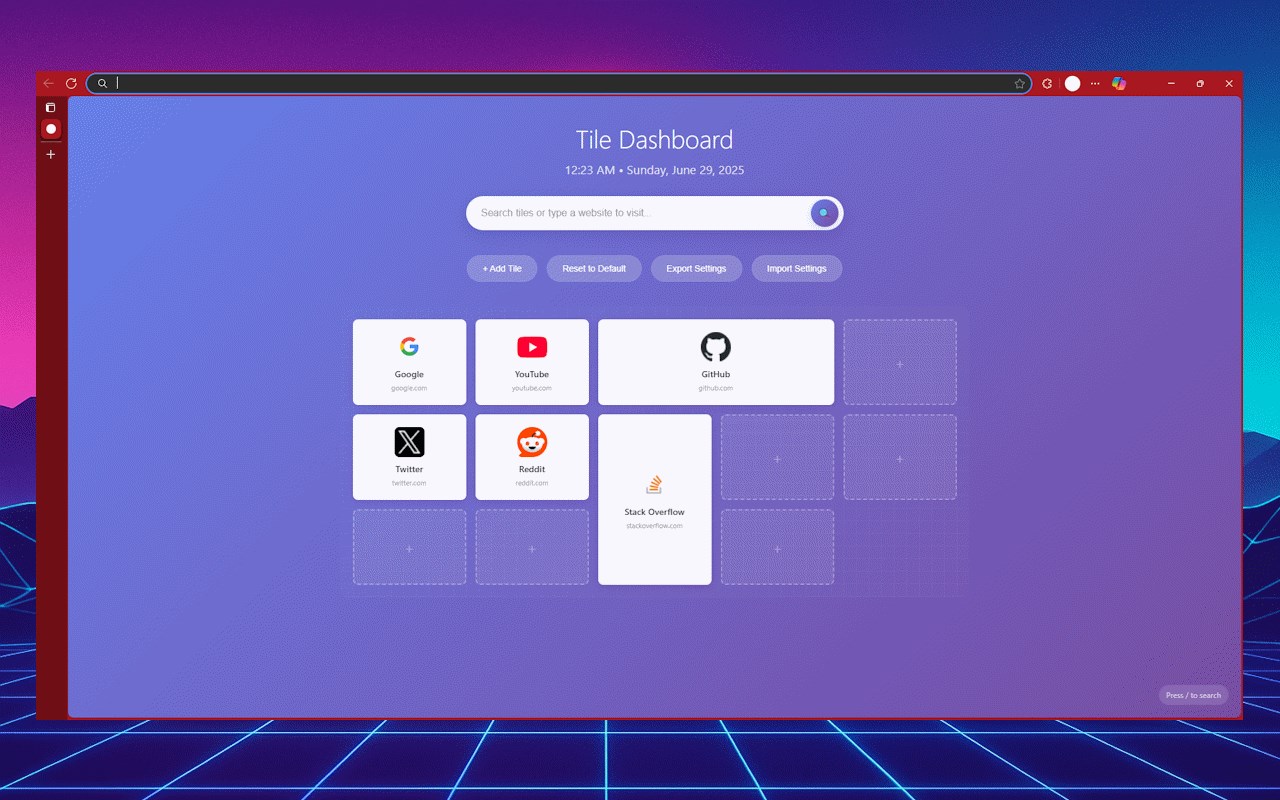Click the + Add Tile button
Viewport: 1280px width, 800px height.
pos(502,268)
